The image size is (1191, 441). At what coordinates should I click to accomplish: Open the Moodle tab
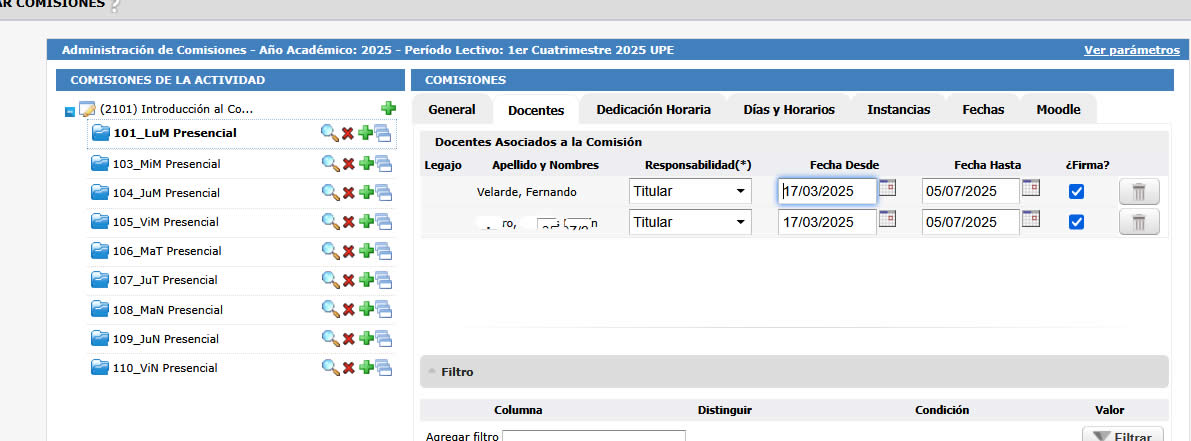(1058, 109)
